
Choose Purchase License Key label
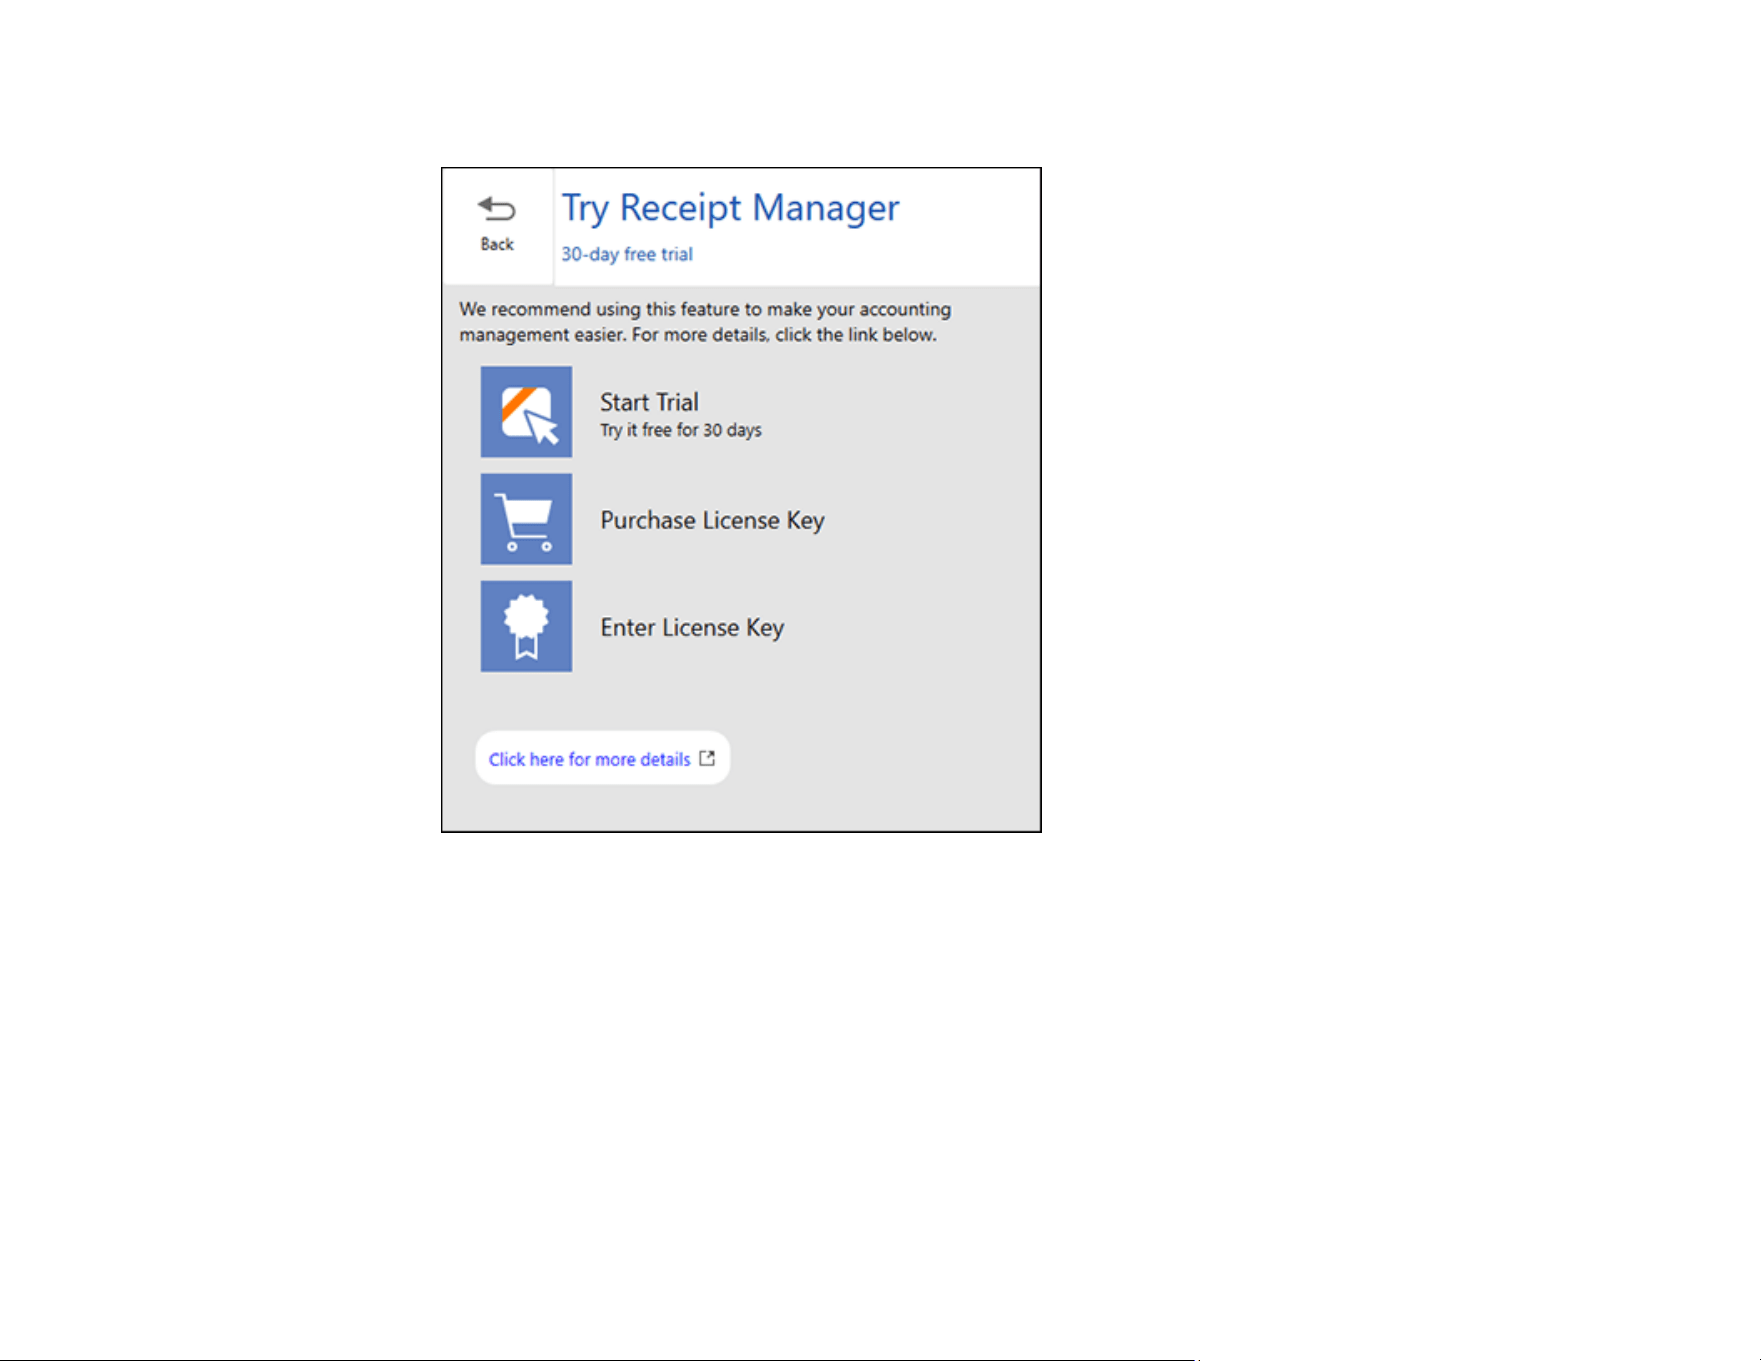(712, 520)
